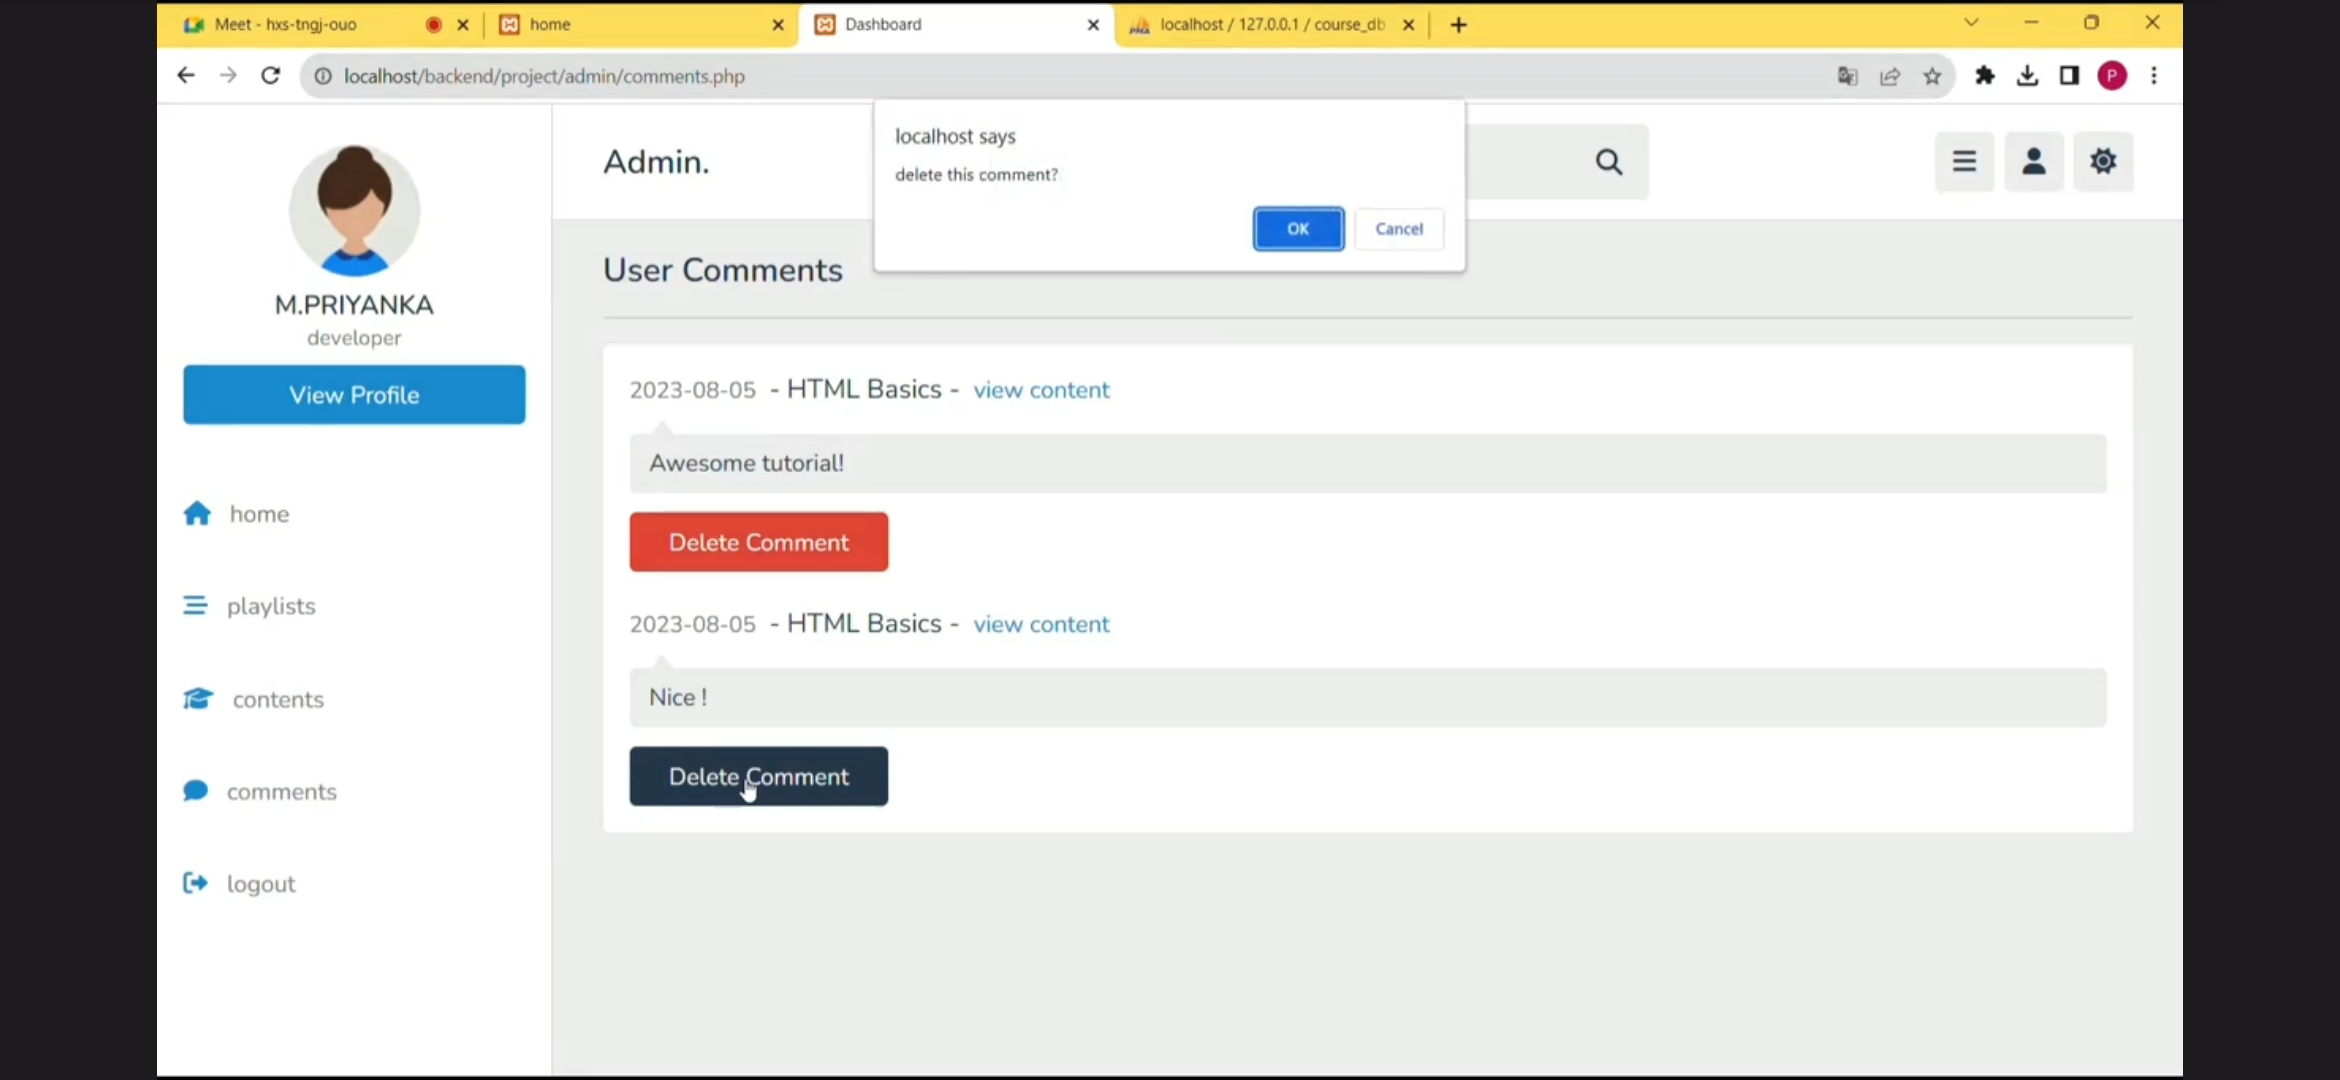Open the tab search dropdown chevron
The width and height of the screenshot is (2340, 1080).
pos(1971,23)
